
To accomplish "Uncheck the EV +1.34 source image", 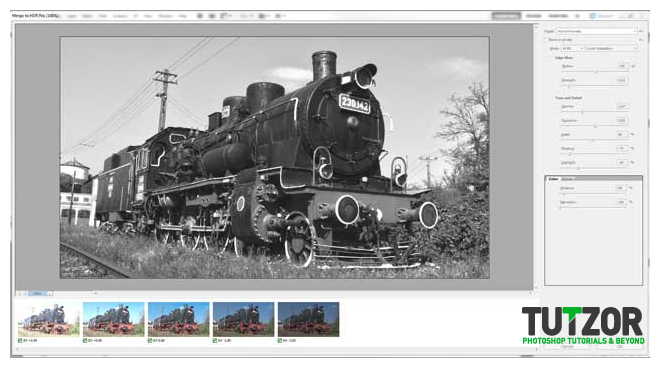I will point(20,340).
